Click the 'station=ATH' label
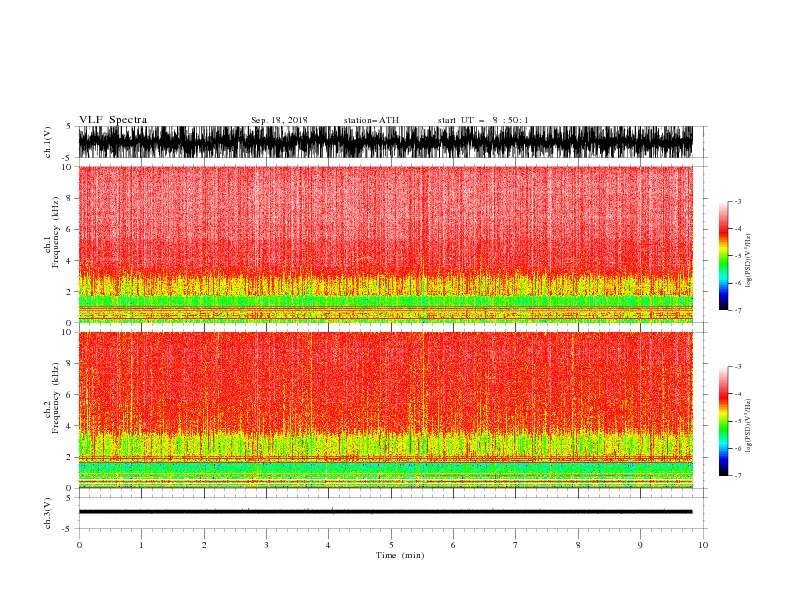 371,120
